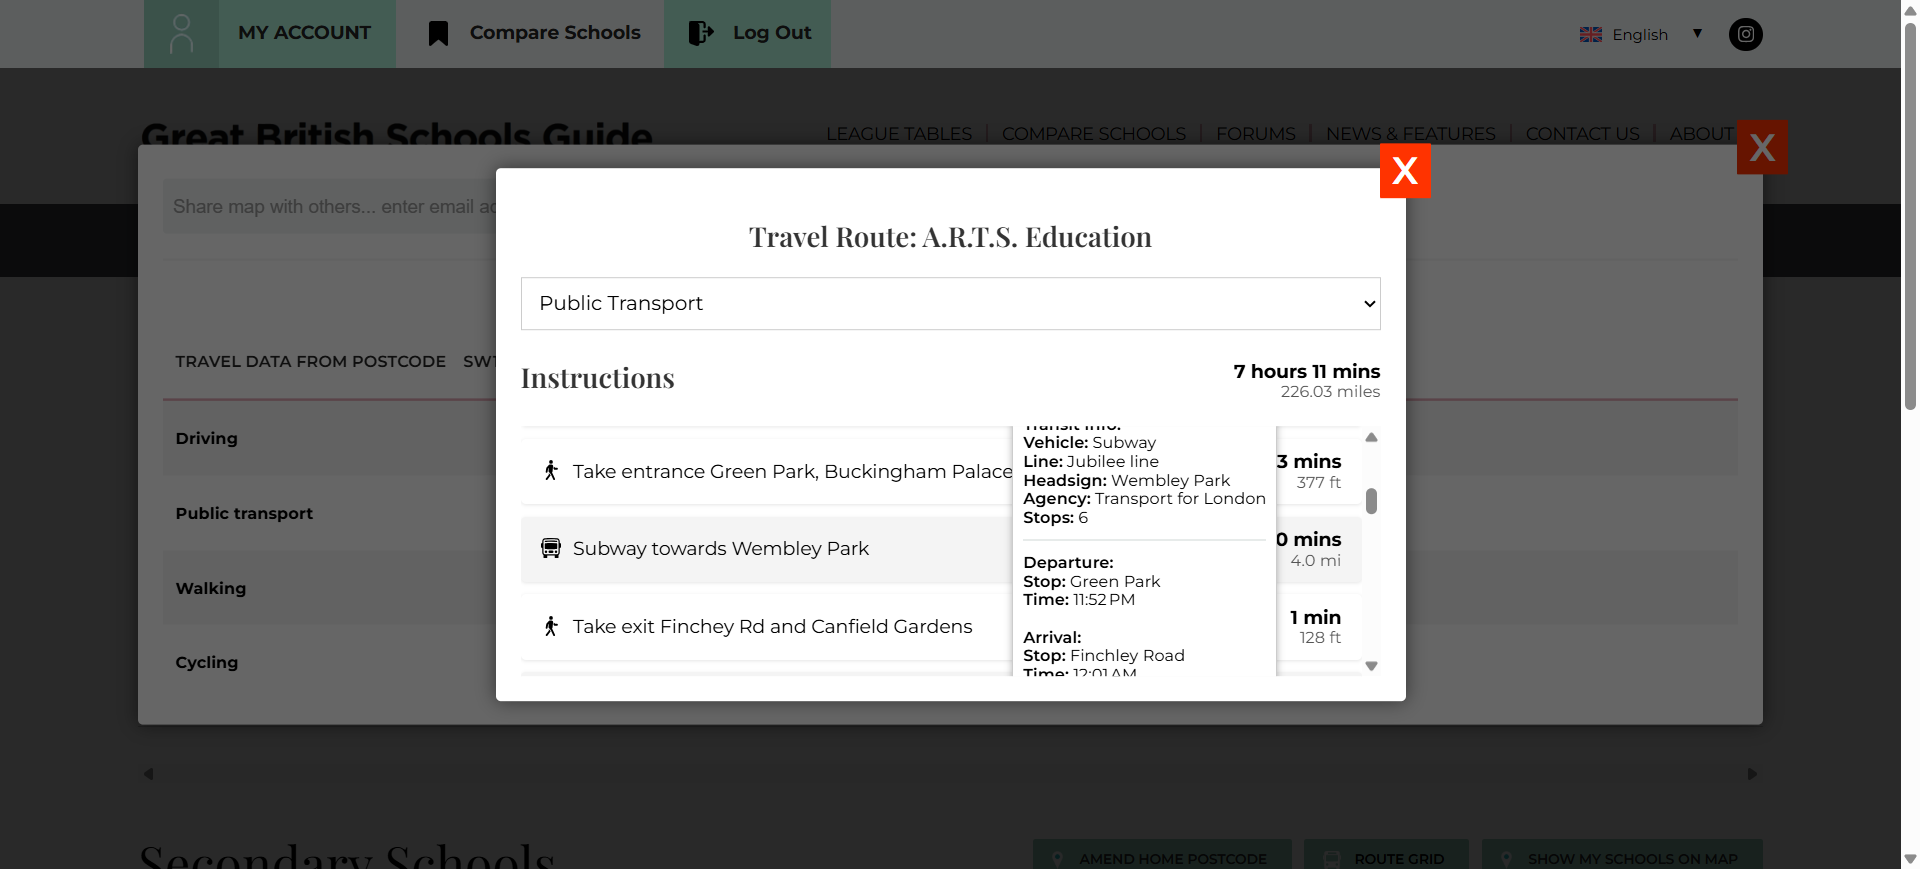
Task: Click the subway icon beside Wembley Park step
Action: 551,548
